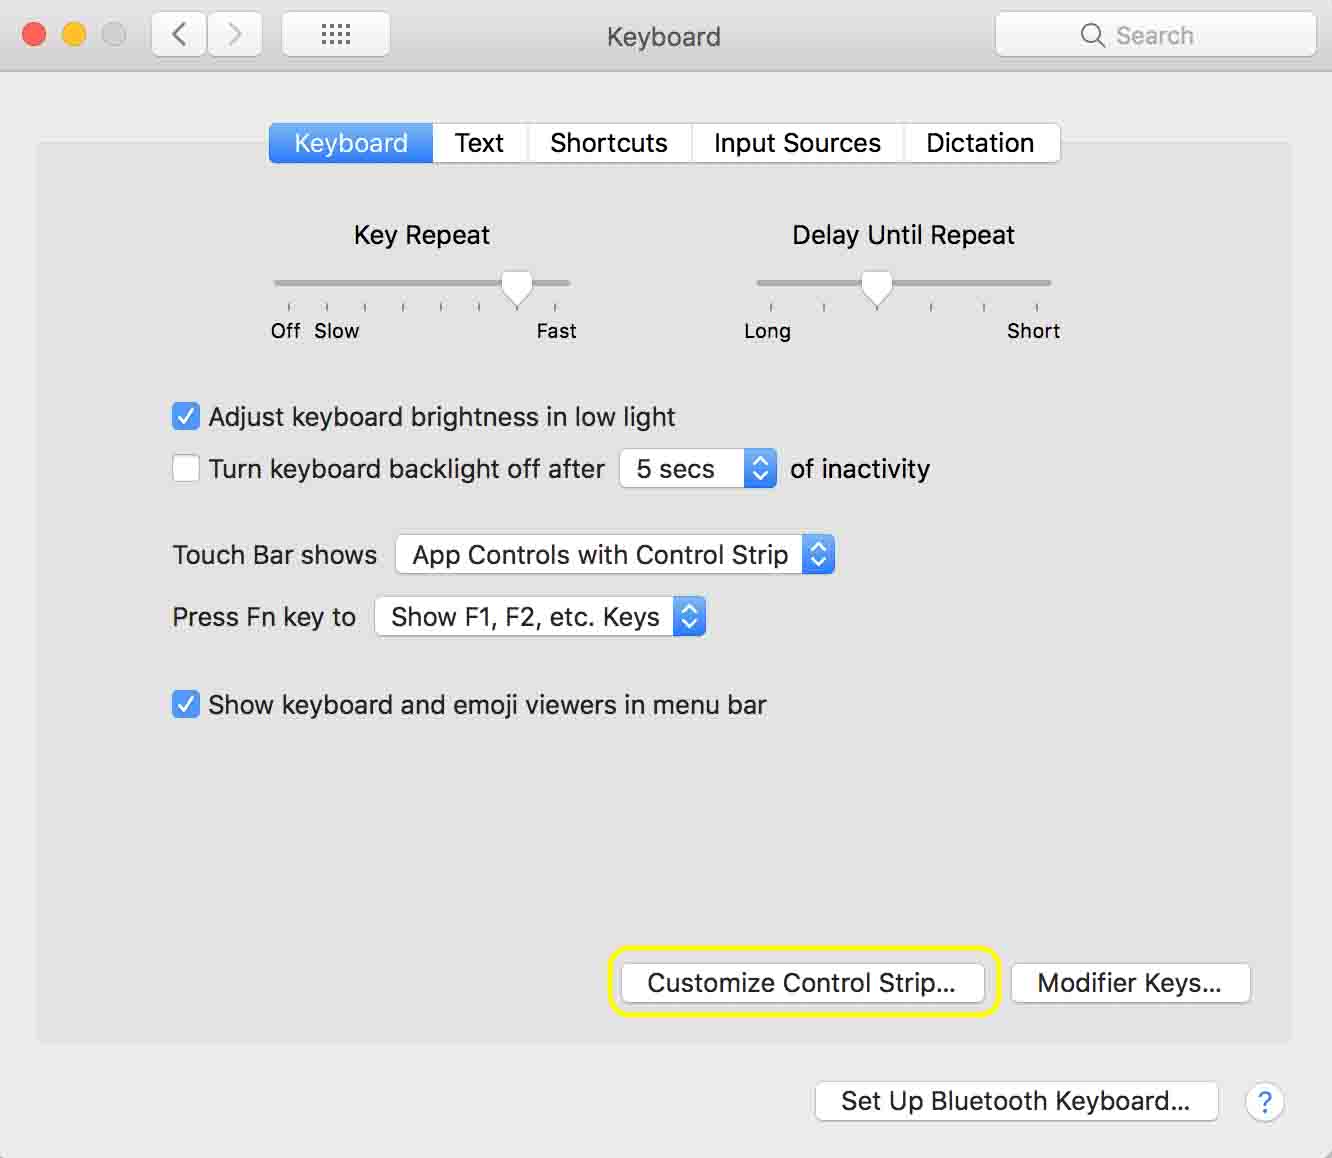
Task: Switch to the Shortcuts tab
Action: (x=608, y=143)
